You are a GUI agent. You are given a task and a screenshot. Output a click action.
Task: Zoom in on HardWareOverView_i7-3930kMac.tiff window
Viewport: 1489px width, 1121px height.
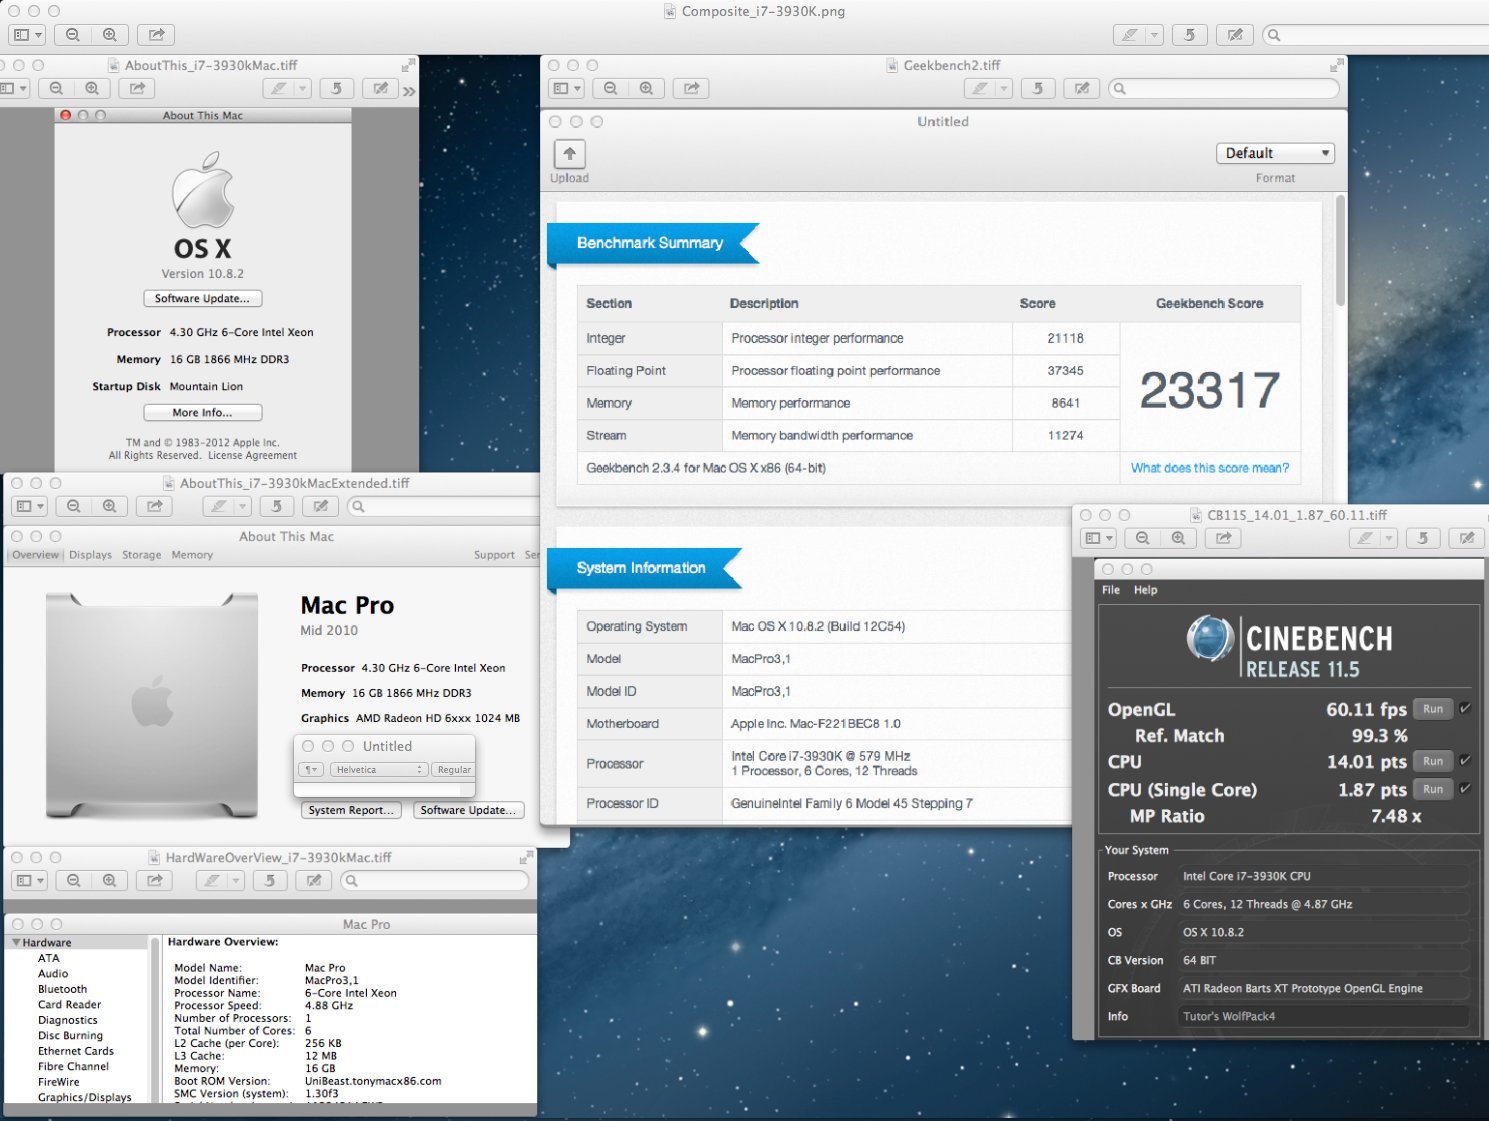click(x=110, y=880)
